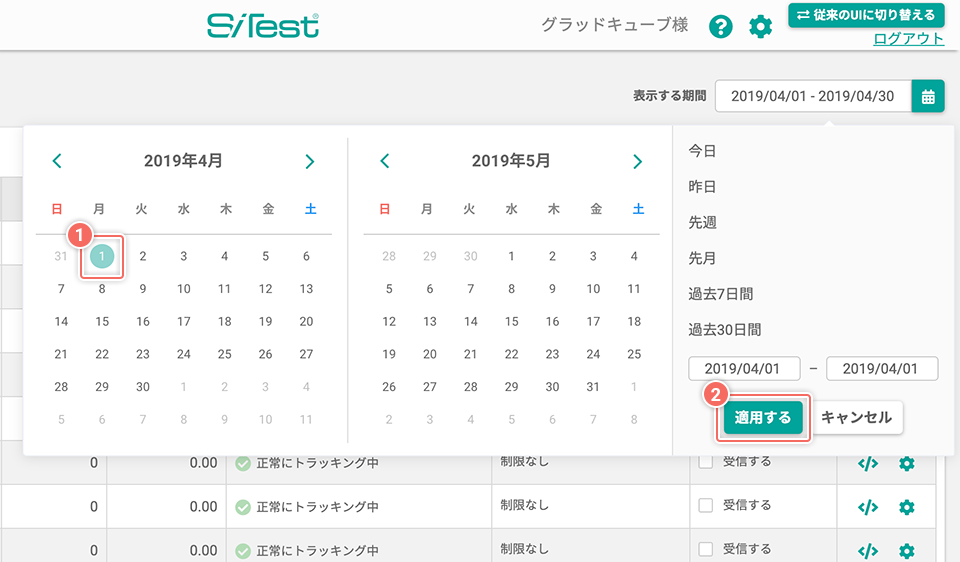Open the help question mark icon

coord(721,27)
